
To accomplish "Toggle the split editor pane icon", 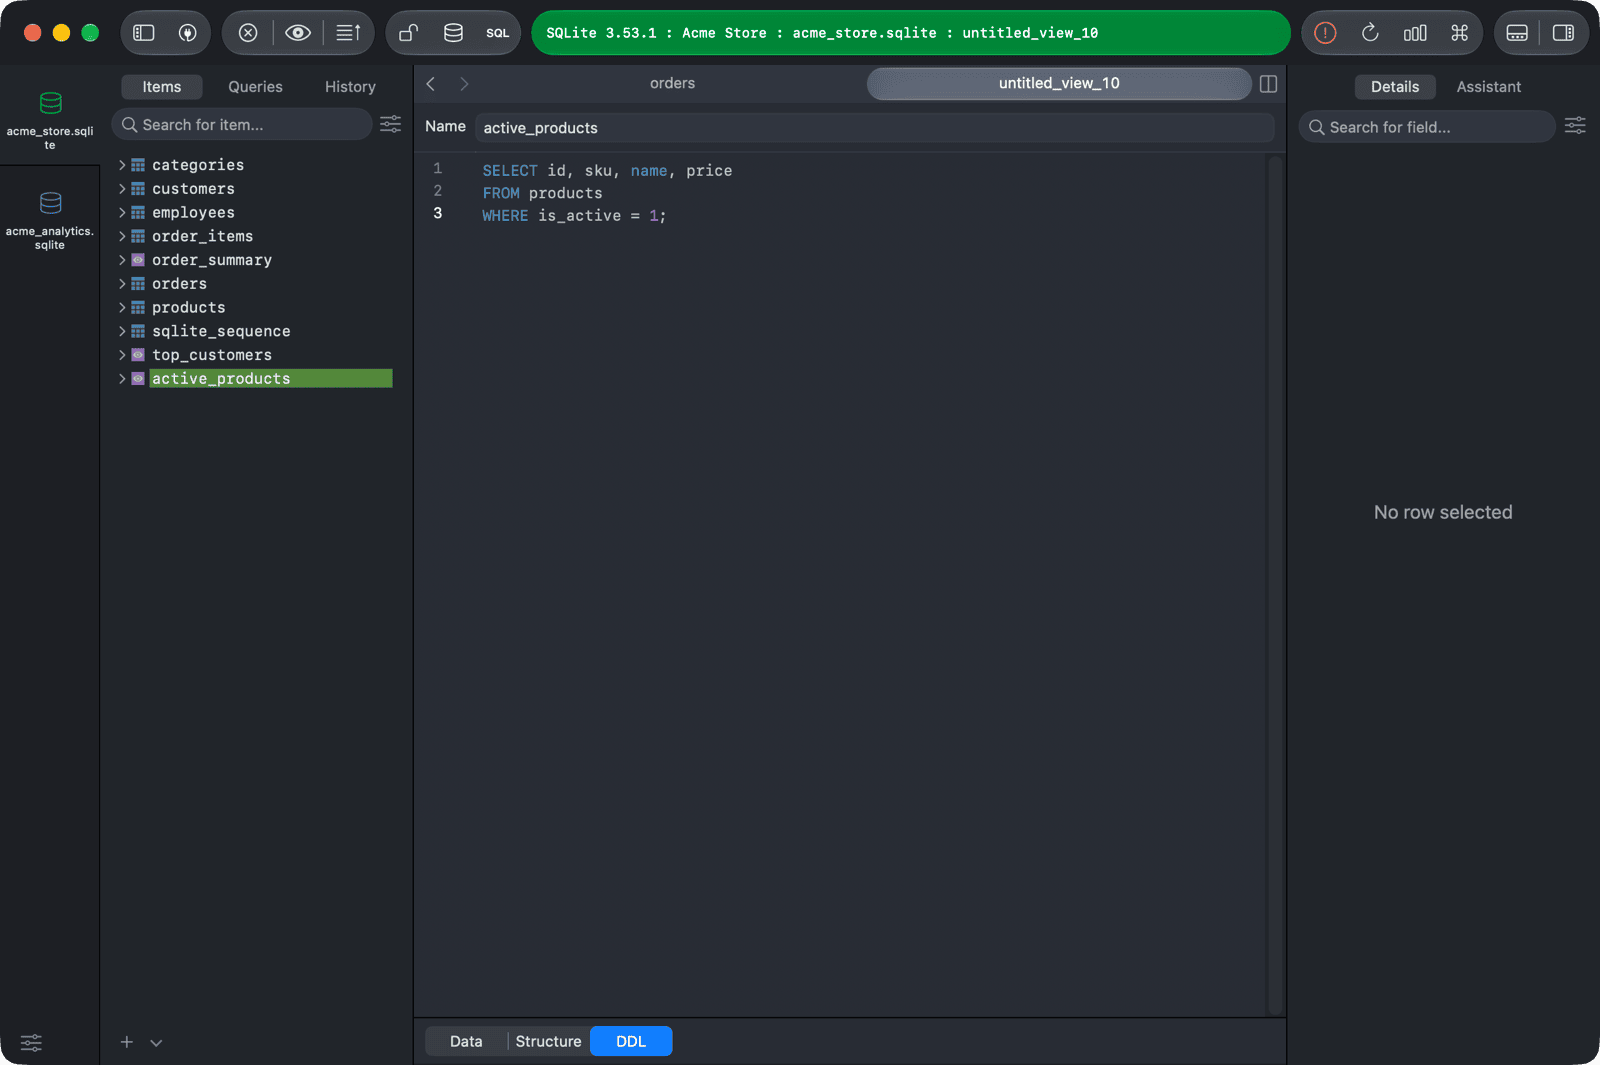I will pos(1268,84).
